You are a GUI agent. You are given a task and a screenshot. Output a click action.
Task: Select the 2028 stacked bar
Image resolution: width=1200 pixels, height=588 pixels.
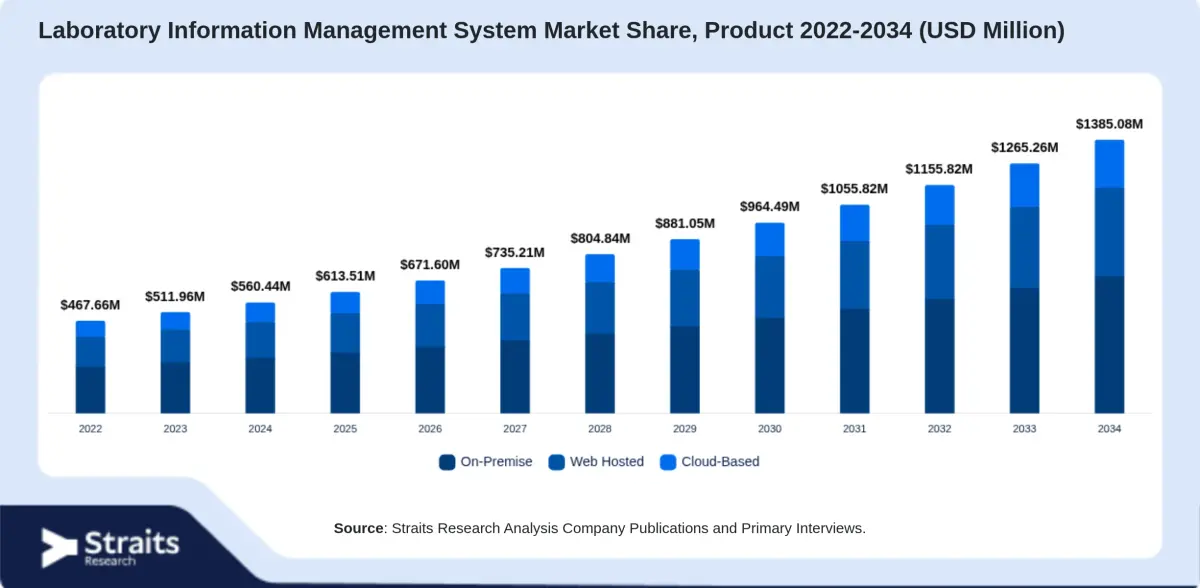pyautogui.click(x=600, y=334)
